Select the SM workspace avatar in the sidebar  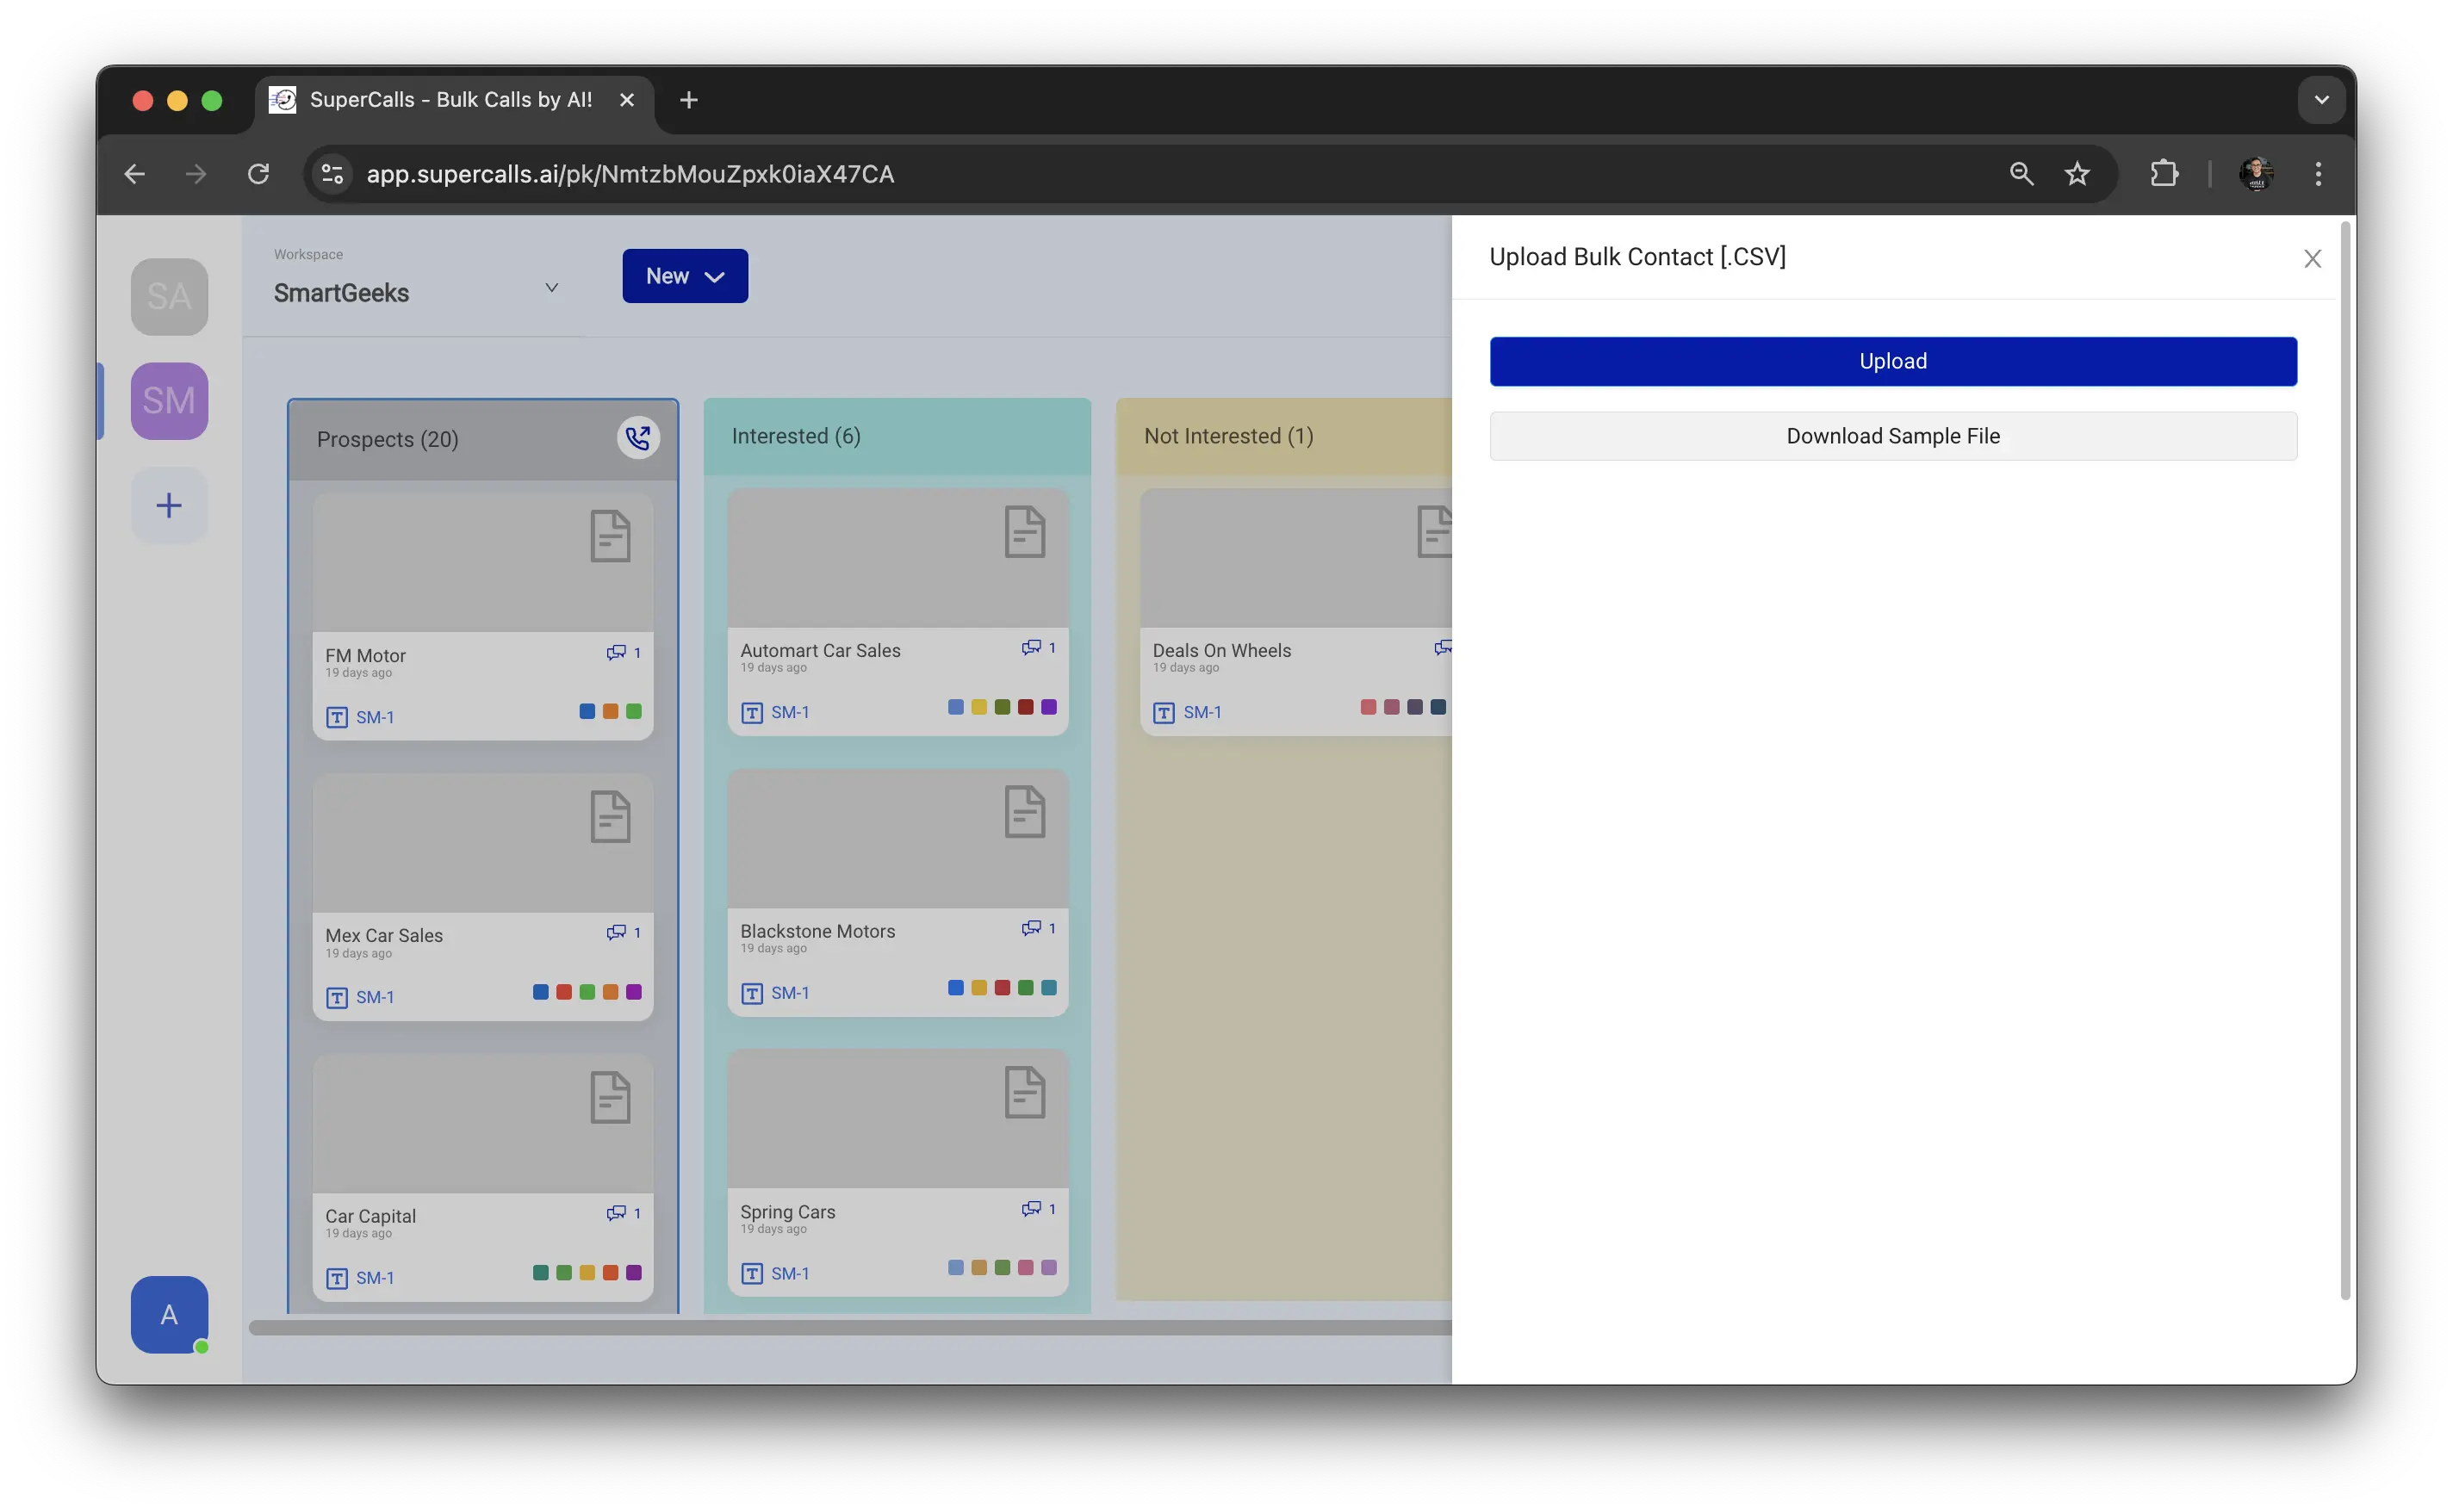tap(169, 401)
